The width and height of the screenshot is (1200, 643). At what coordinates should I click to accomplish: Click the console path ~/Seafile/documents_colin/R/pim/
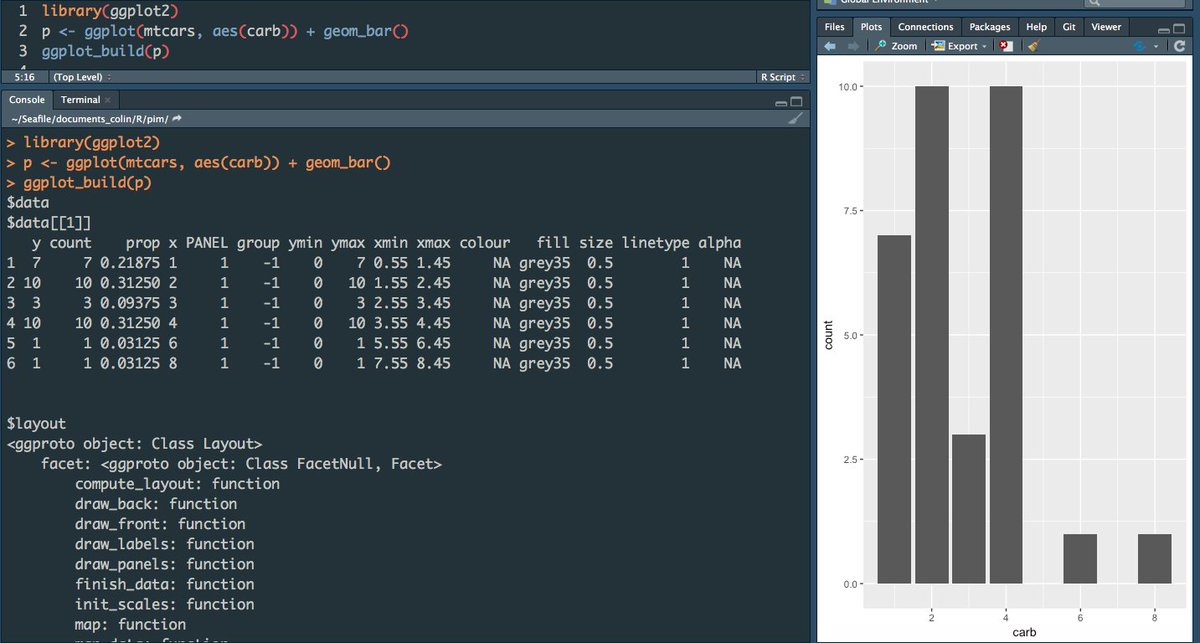coord(89,119)
